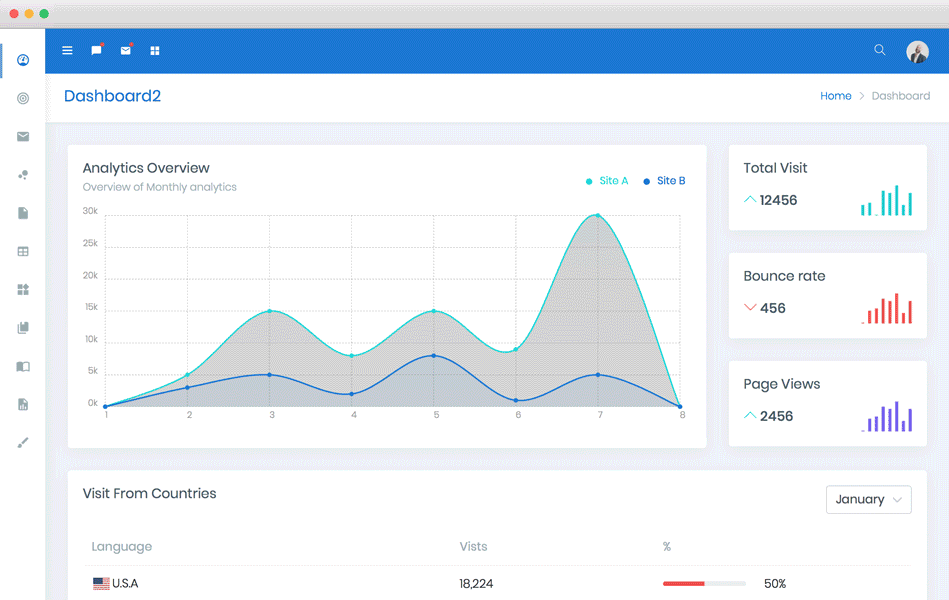Go to Home in the breadcrumb
949x600 pixels.
835,96
